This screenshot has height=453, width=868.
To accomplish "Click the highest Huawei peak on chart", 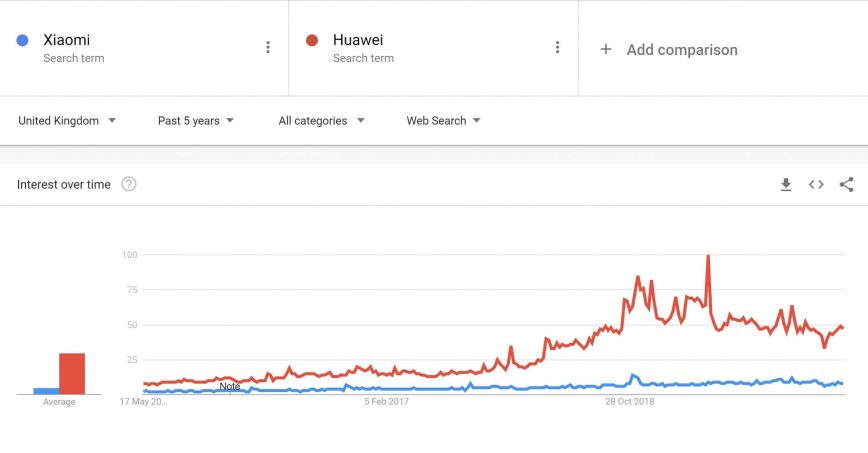I will coord(708,257).
